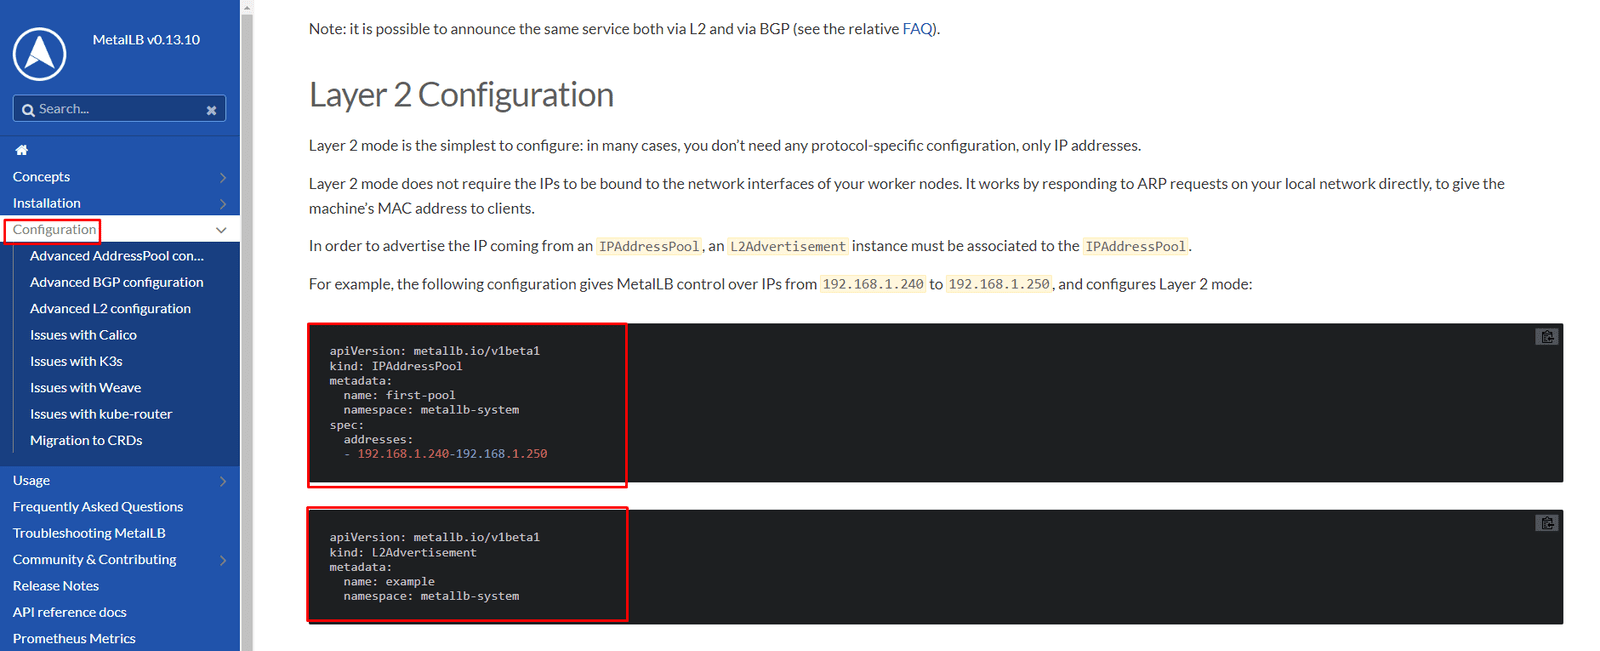The width and height of the screenshot is (1600, 651).
Task: Open Migration to CRDs page
Action: click(86, 440)
